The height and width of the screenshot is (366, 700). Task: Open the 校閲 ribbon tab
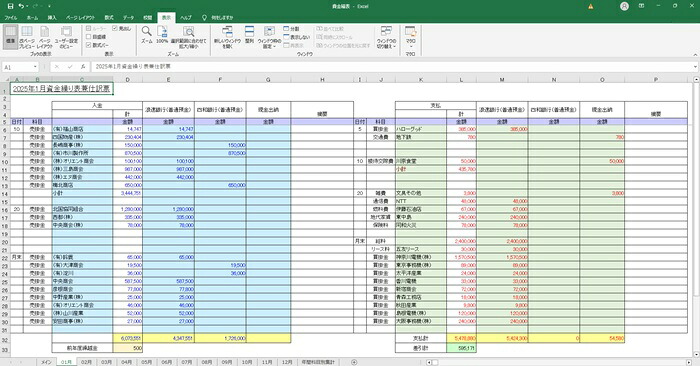(148, 17)
